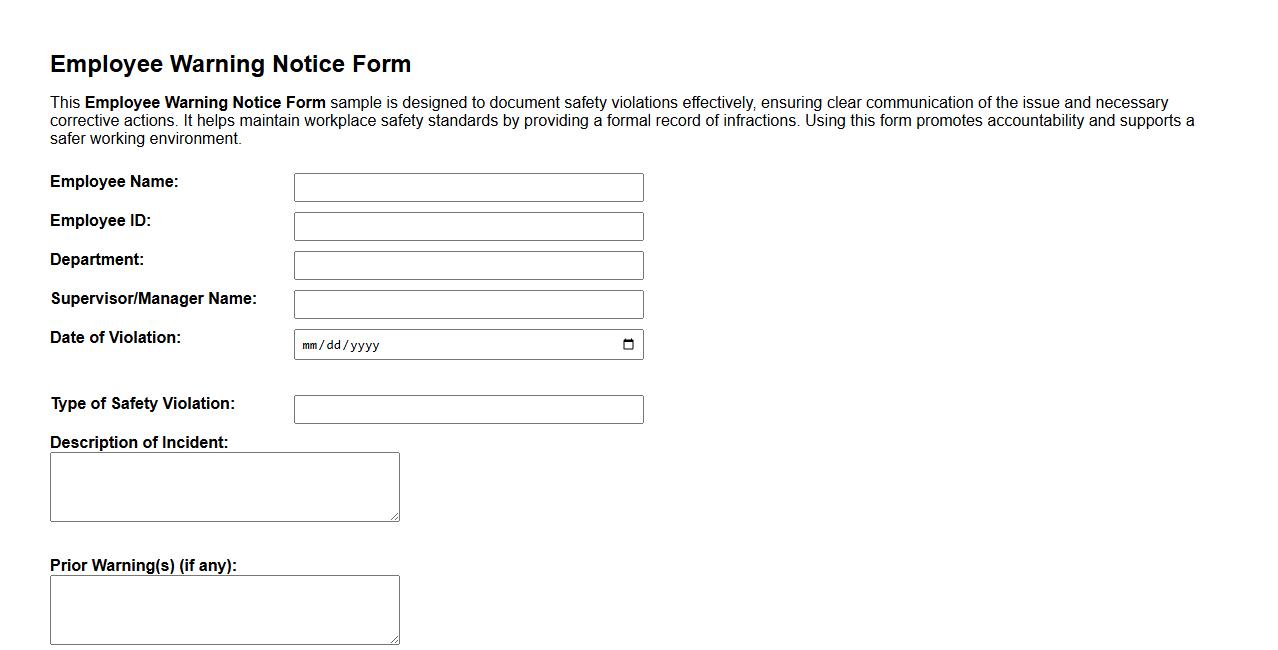Click the Employee Name label
Image resolution: width=1278 pixels, height=650 pixels.
pos(115,181)
